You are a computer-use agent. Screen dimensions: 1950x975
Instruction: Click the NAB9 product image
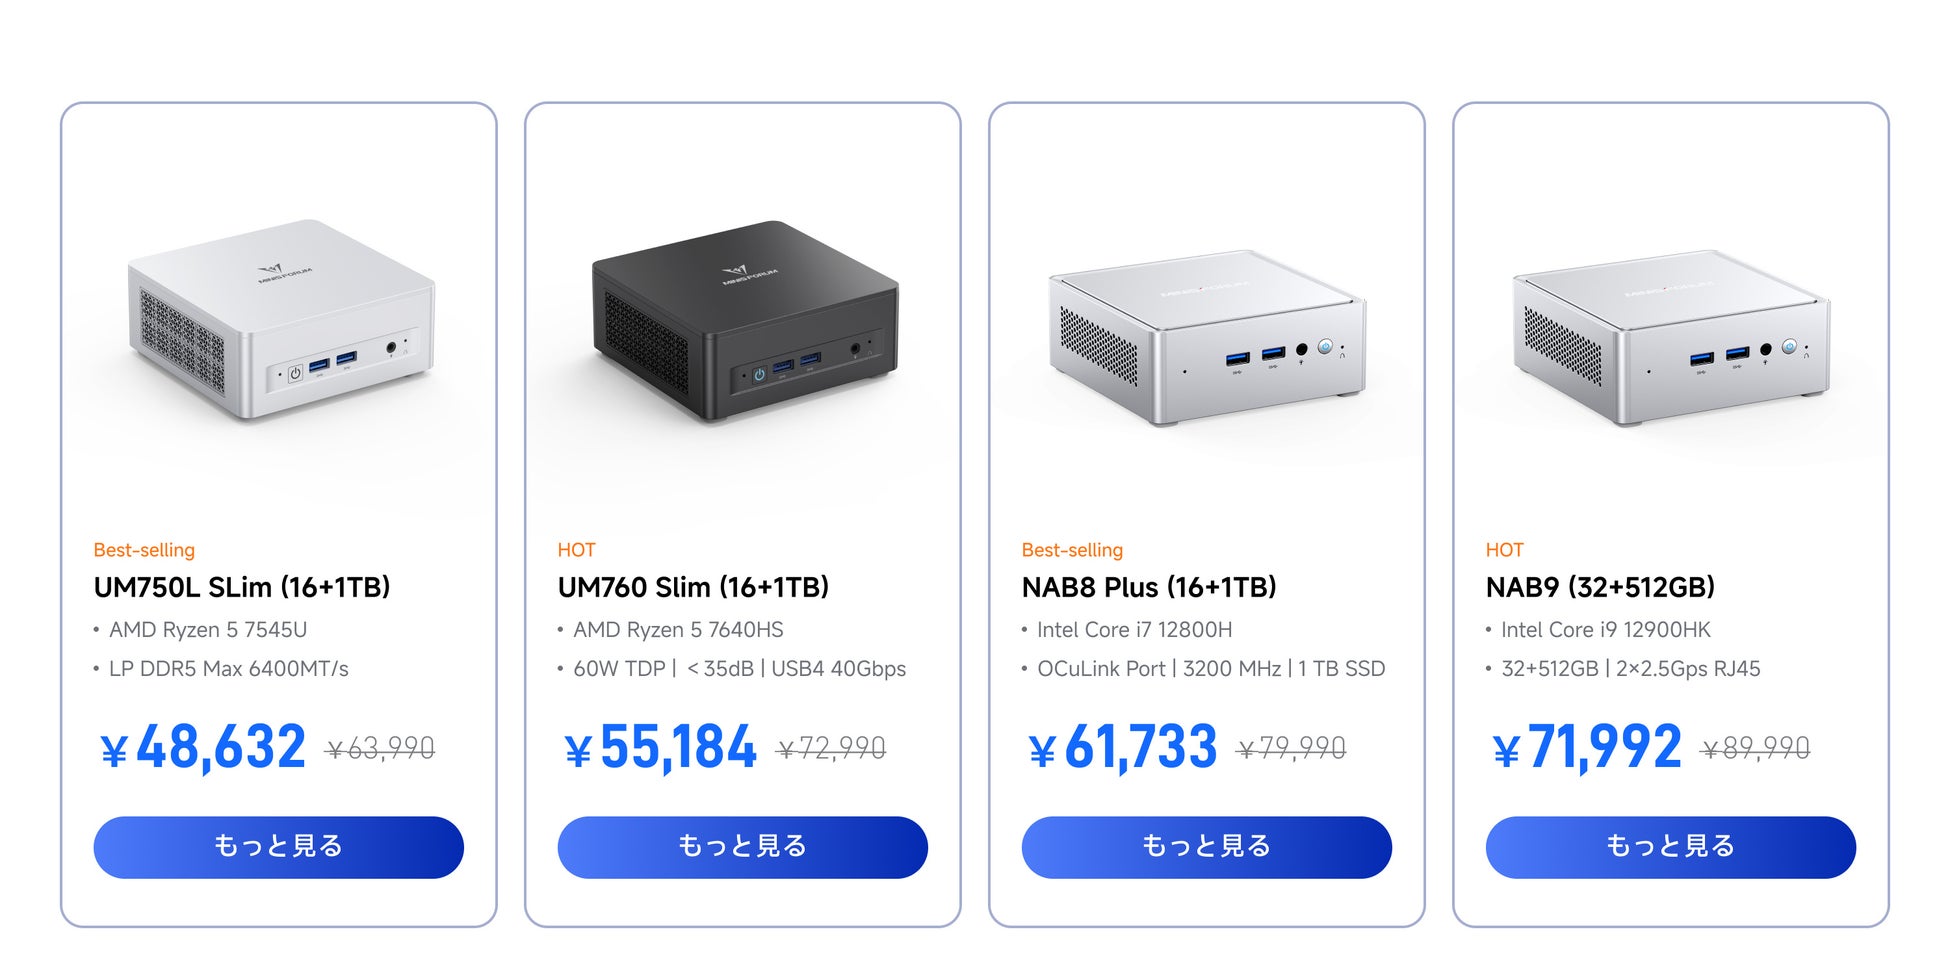(x=1671, y=337)
